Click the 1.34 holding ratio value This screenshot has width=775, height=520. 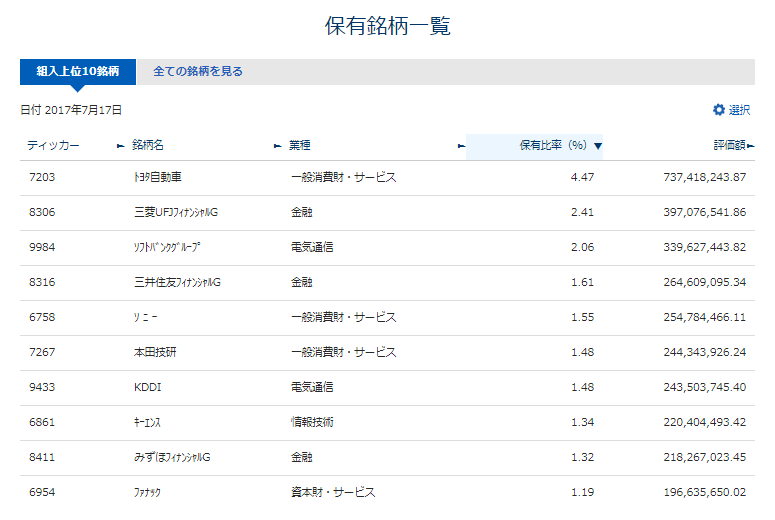pyautogui.click(x=582, y=422)
